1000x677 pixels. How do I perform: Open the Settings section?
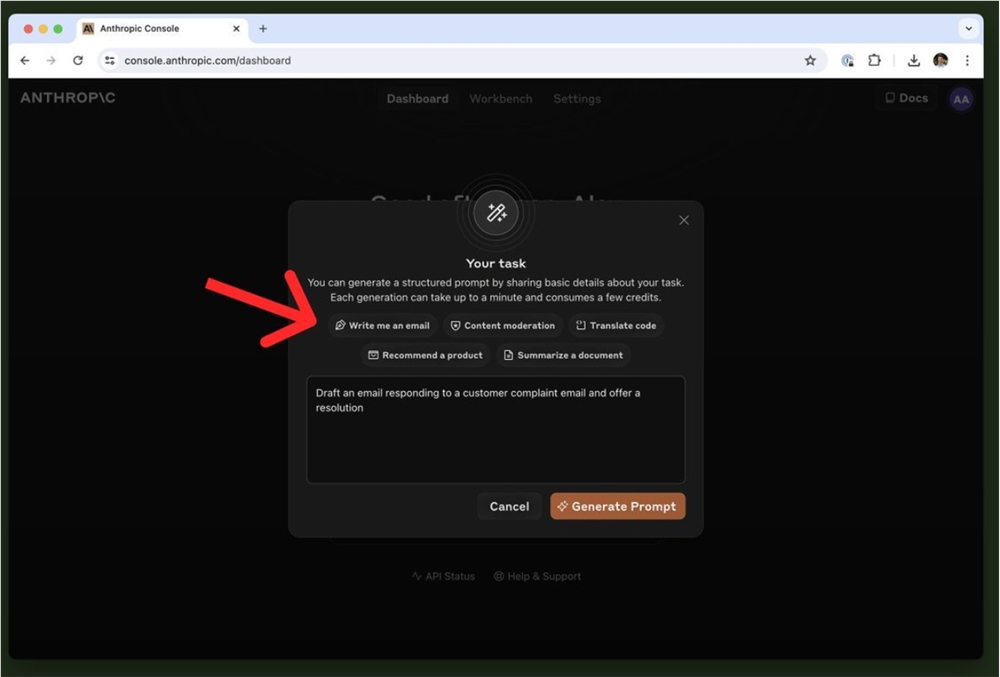[577, 98]
